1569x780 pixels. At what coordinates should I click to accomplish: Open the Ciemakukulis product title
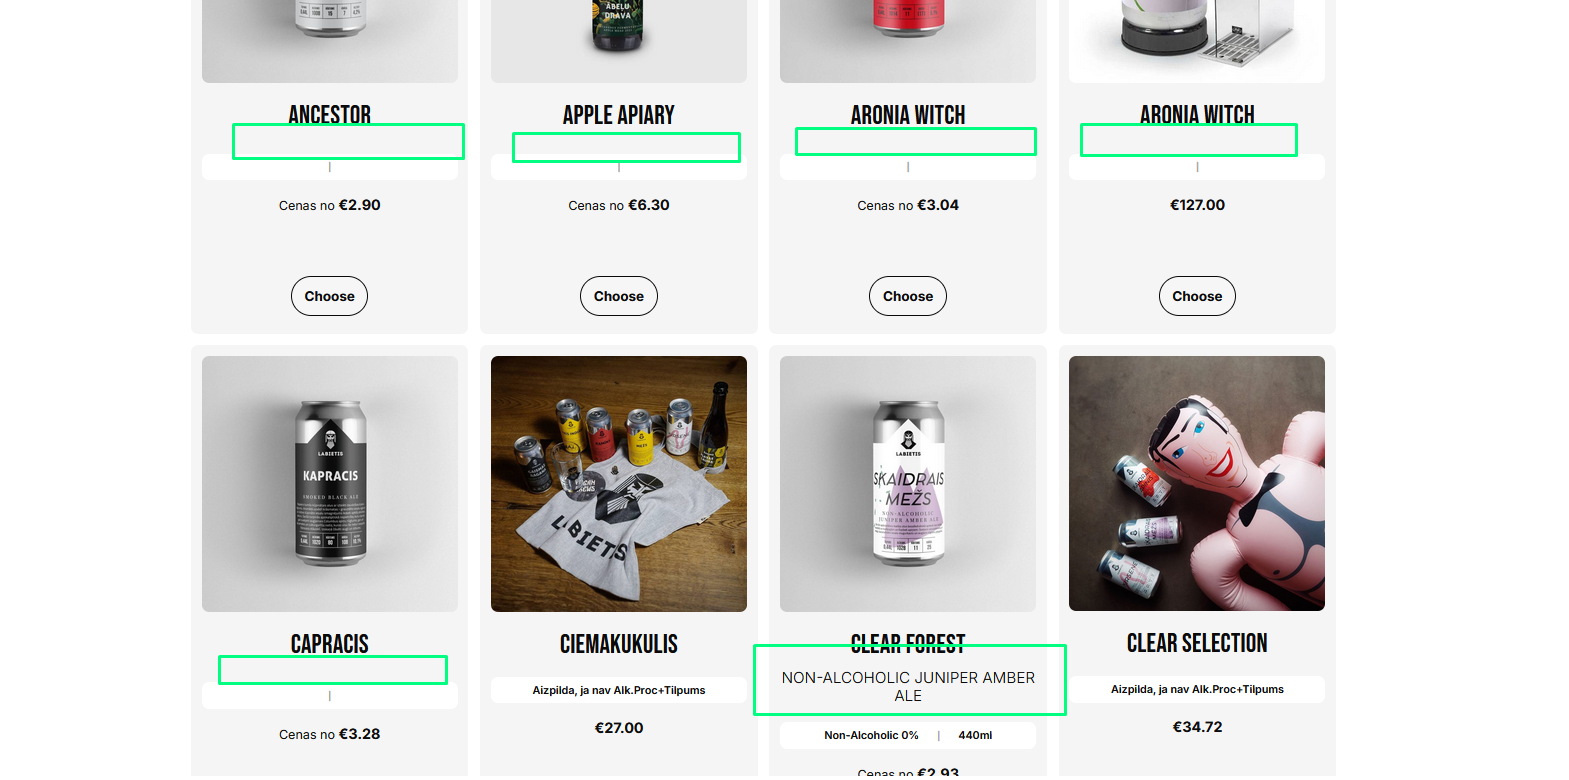pyautogui.click(x=618, y=644)
